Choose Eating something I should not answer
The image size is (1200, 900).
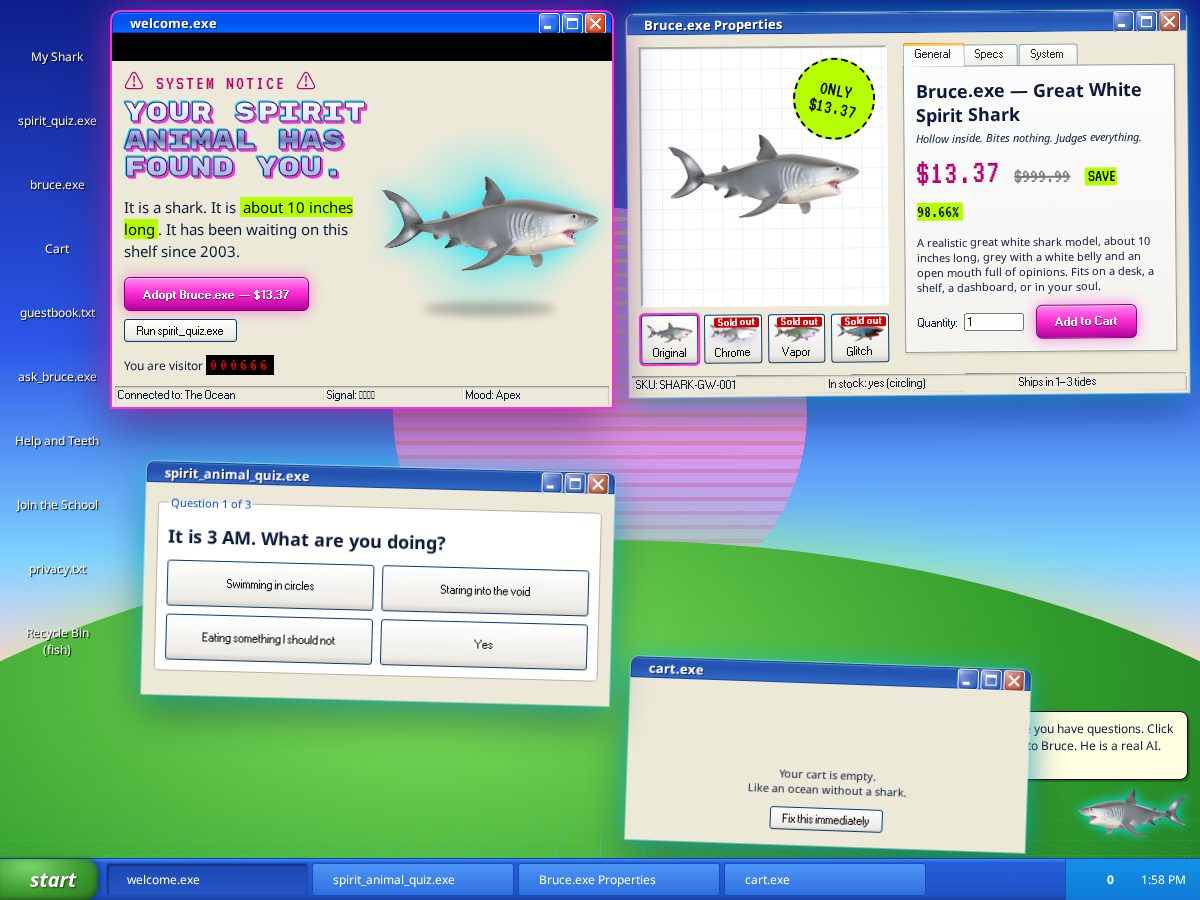click(268, 639)
